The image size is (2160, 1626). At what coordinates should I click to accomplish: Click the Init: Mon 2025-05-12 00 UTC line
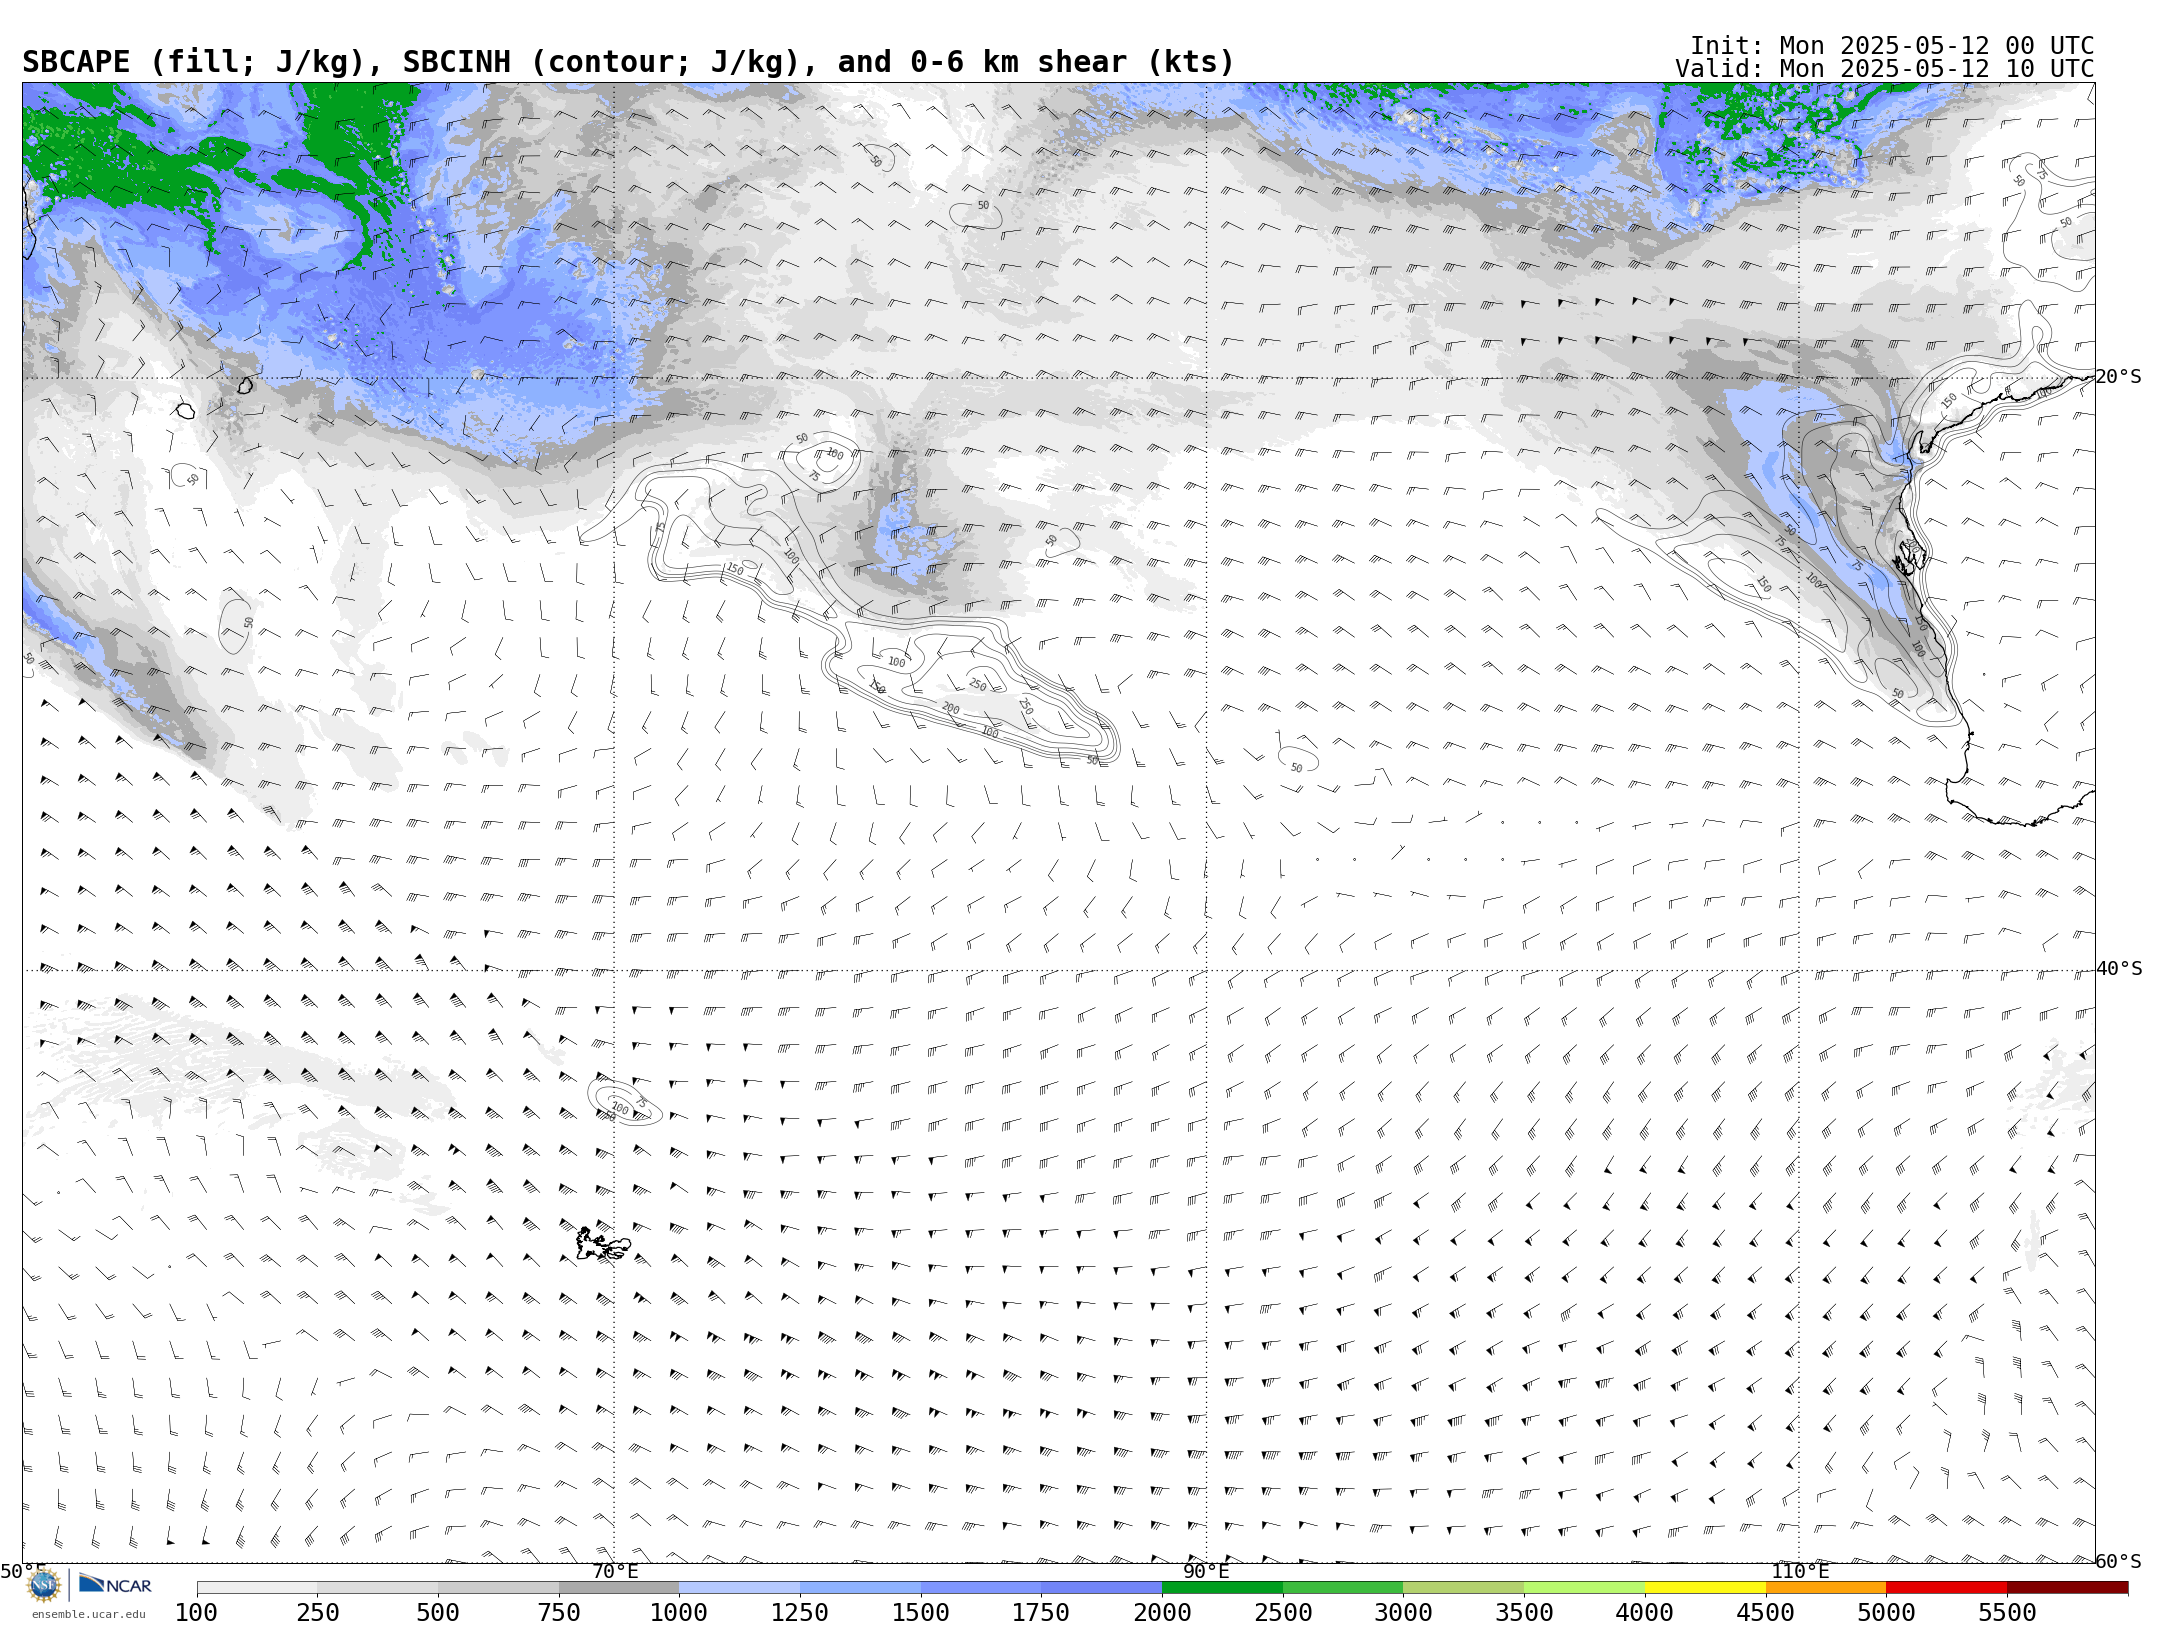(x=1892, y=46)
